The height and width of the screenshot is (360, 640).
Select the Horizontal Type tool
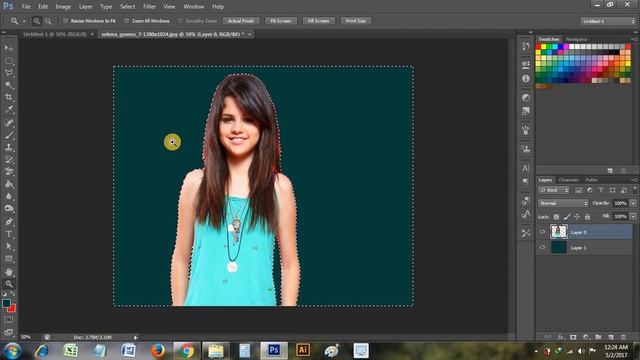pyautogui.click(x=9, y=234)
